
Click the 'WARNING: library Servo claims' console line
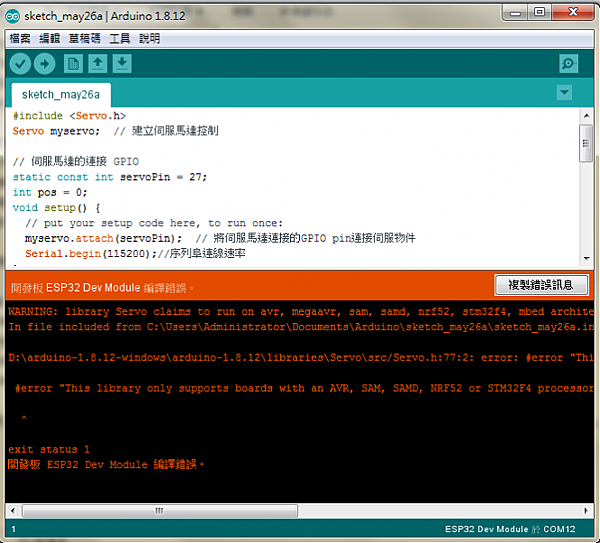point(301,311)
